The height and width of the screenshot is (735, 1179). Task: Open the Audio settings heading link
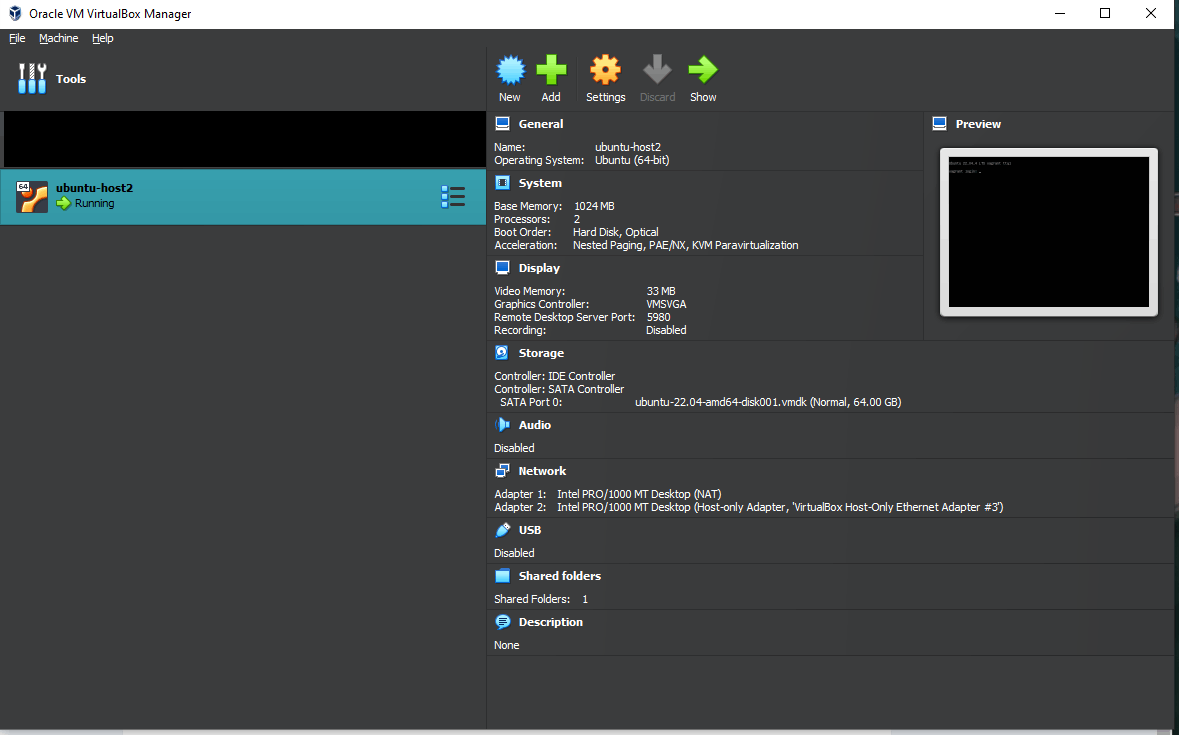[535, 425]
